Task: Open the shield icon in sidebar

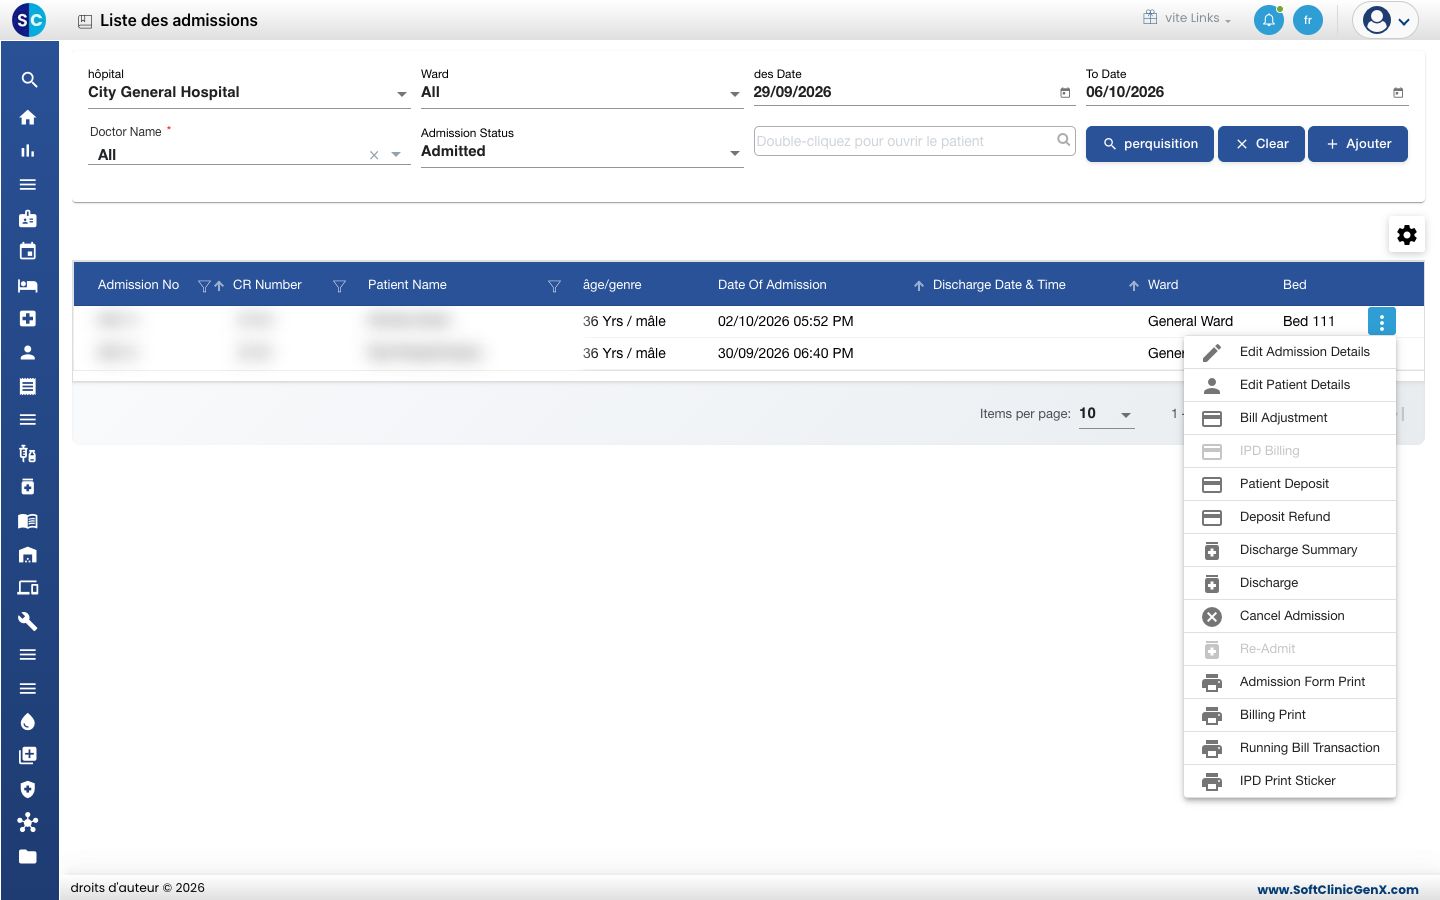Action: click(x=28, y=789)
